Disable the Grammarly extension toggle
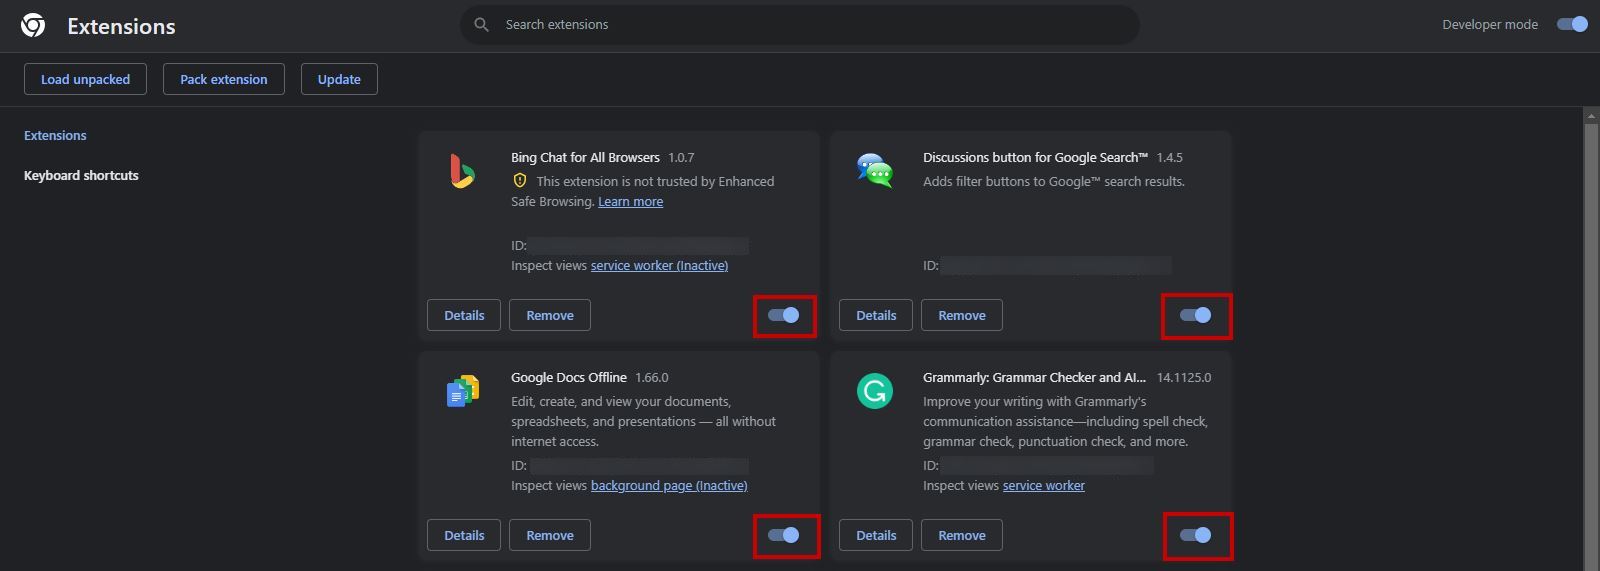 coord(1196,535)
